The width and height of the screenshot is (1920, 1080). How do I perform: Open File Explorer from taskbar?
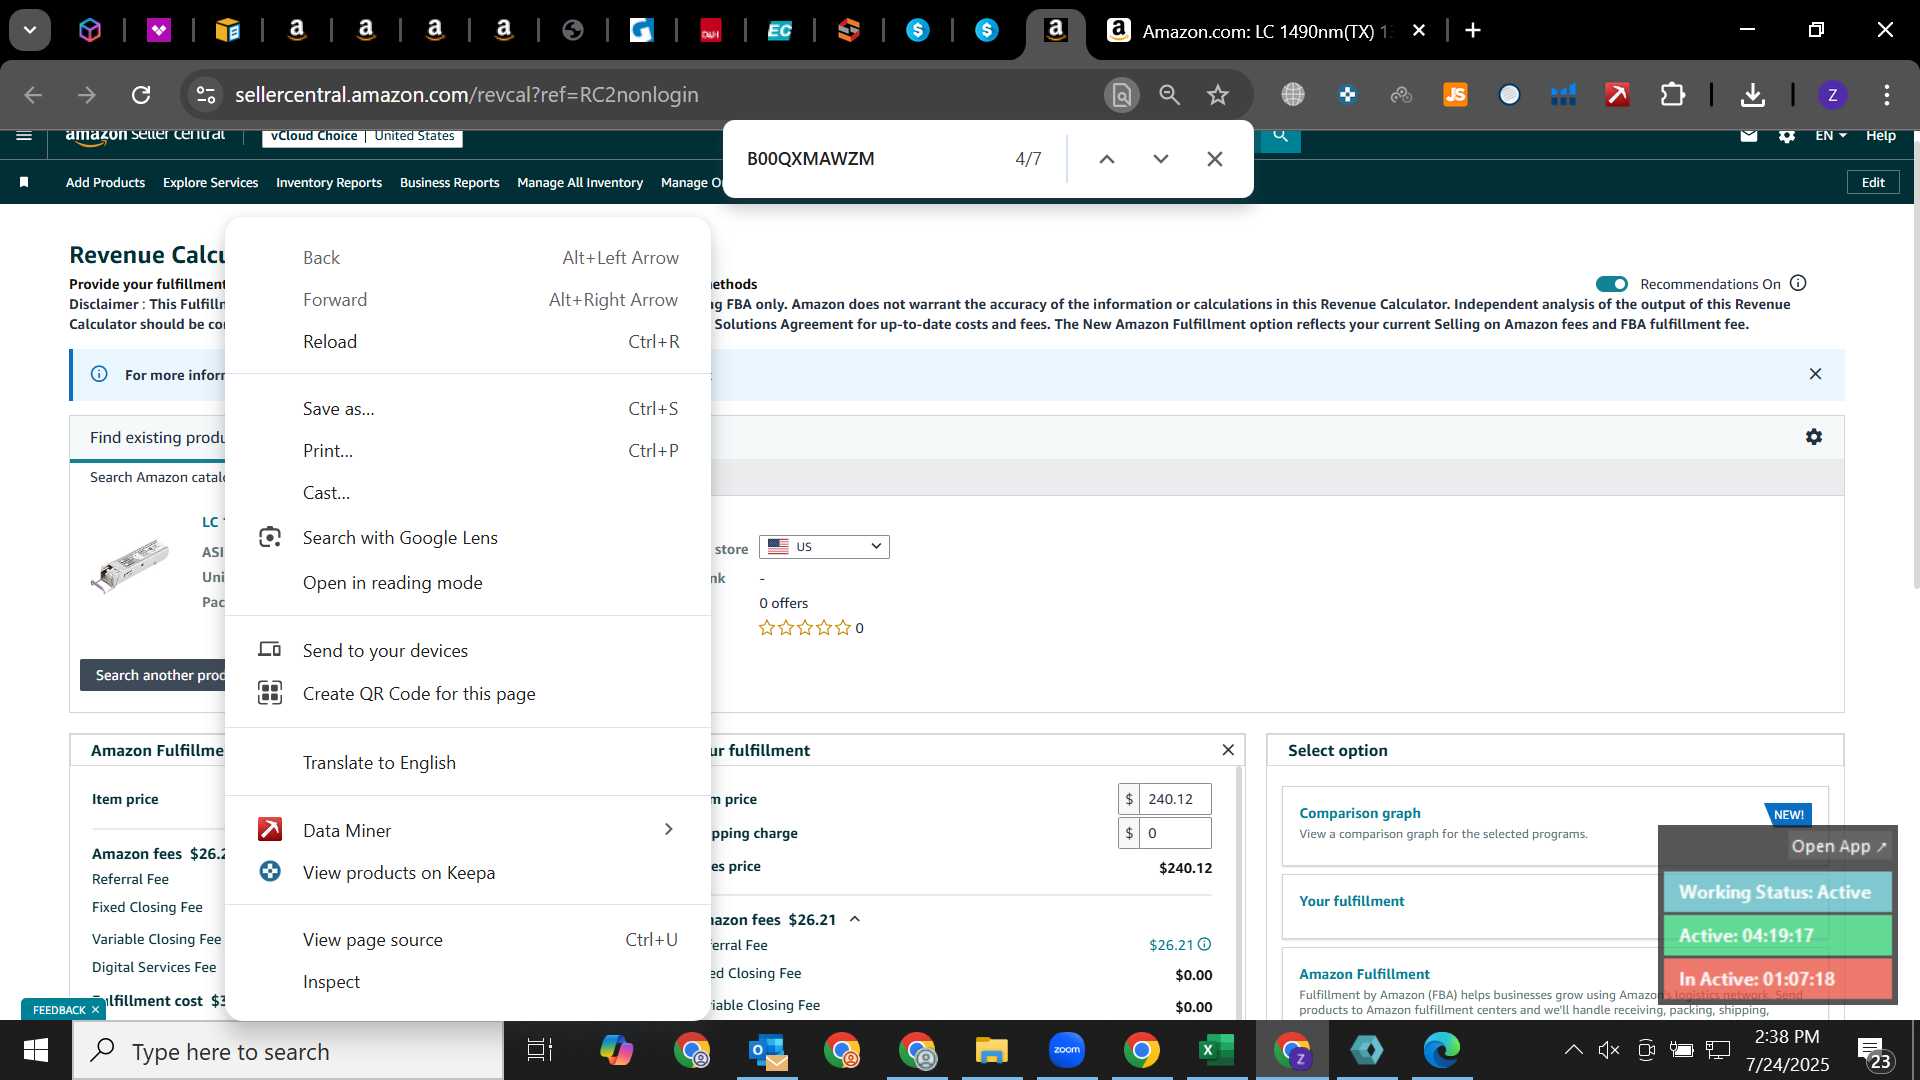tap(991, 1050)
